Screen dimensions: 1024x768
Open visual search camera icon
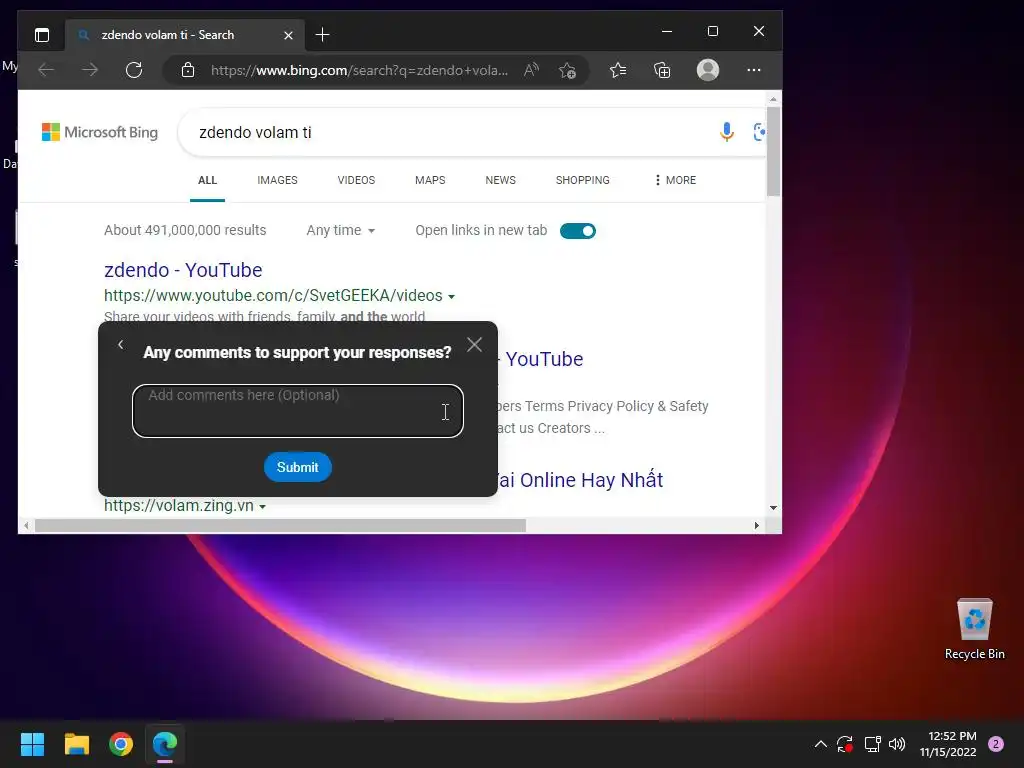759,132
